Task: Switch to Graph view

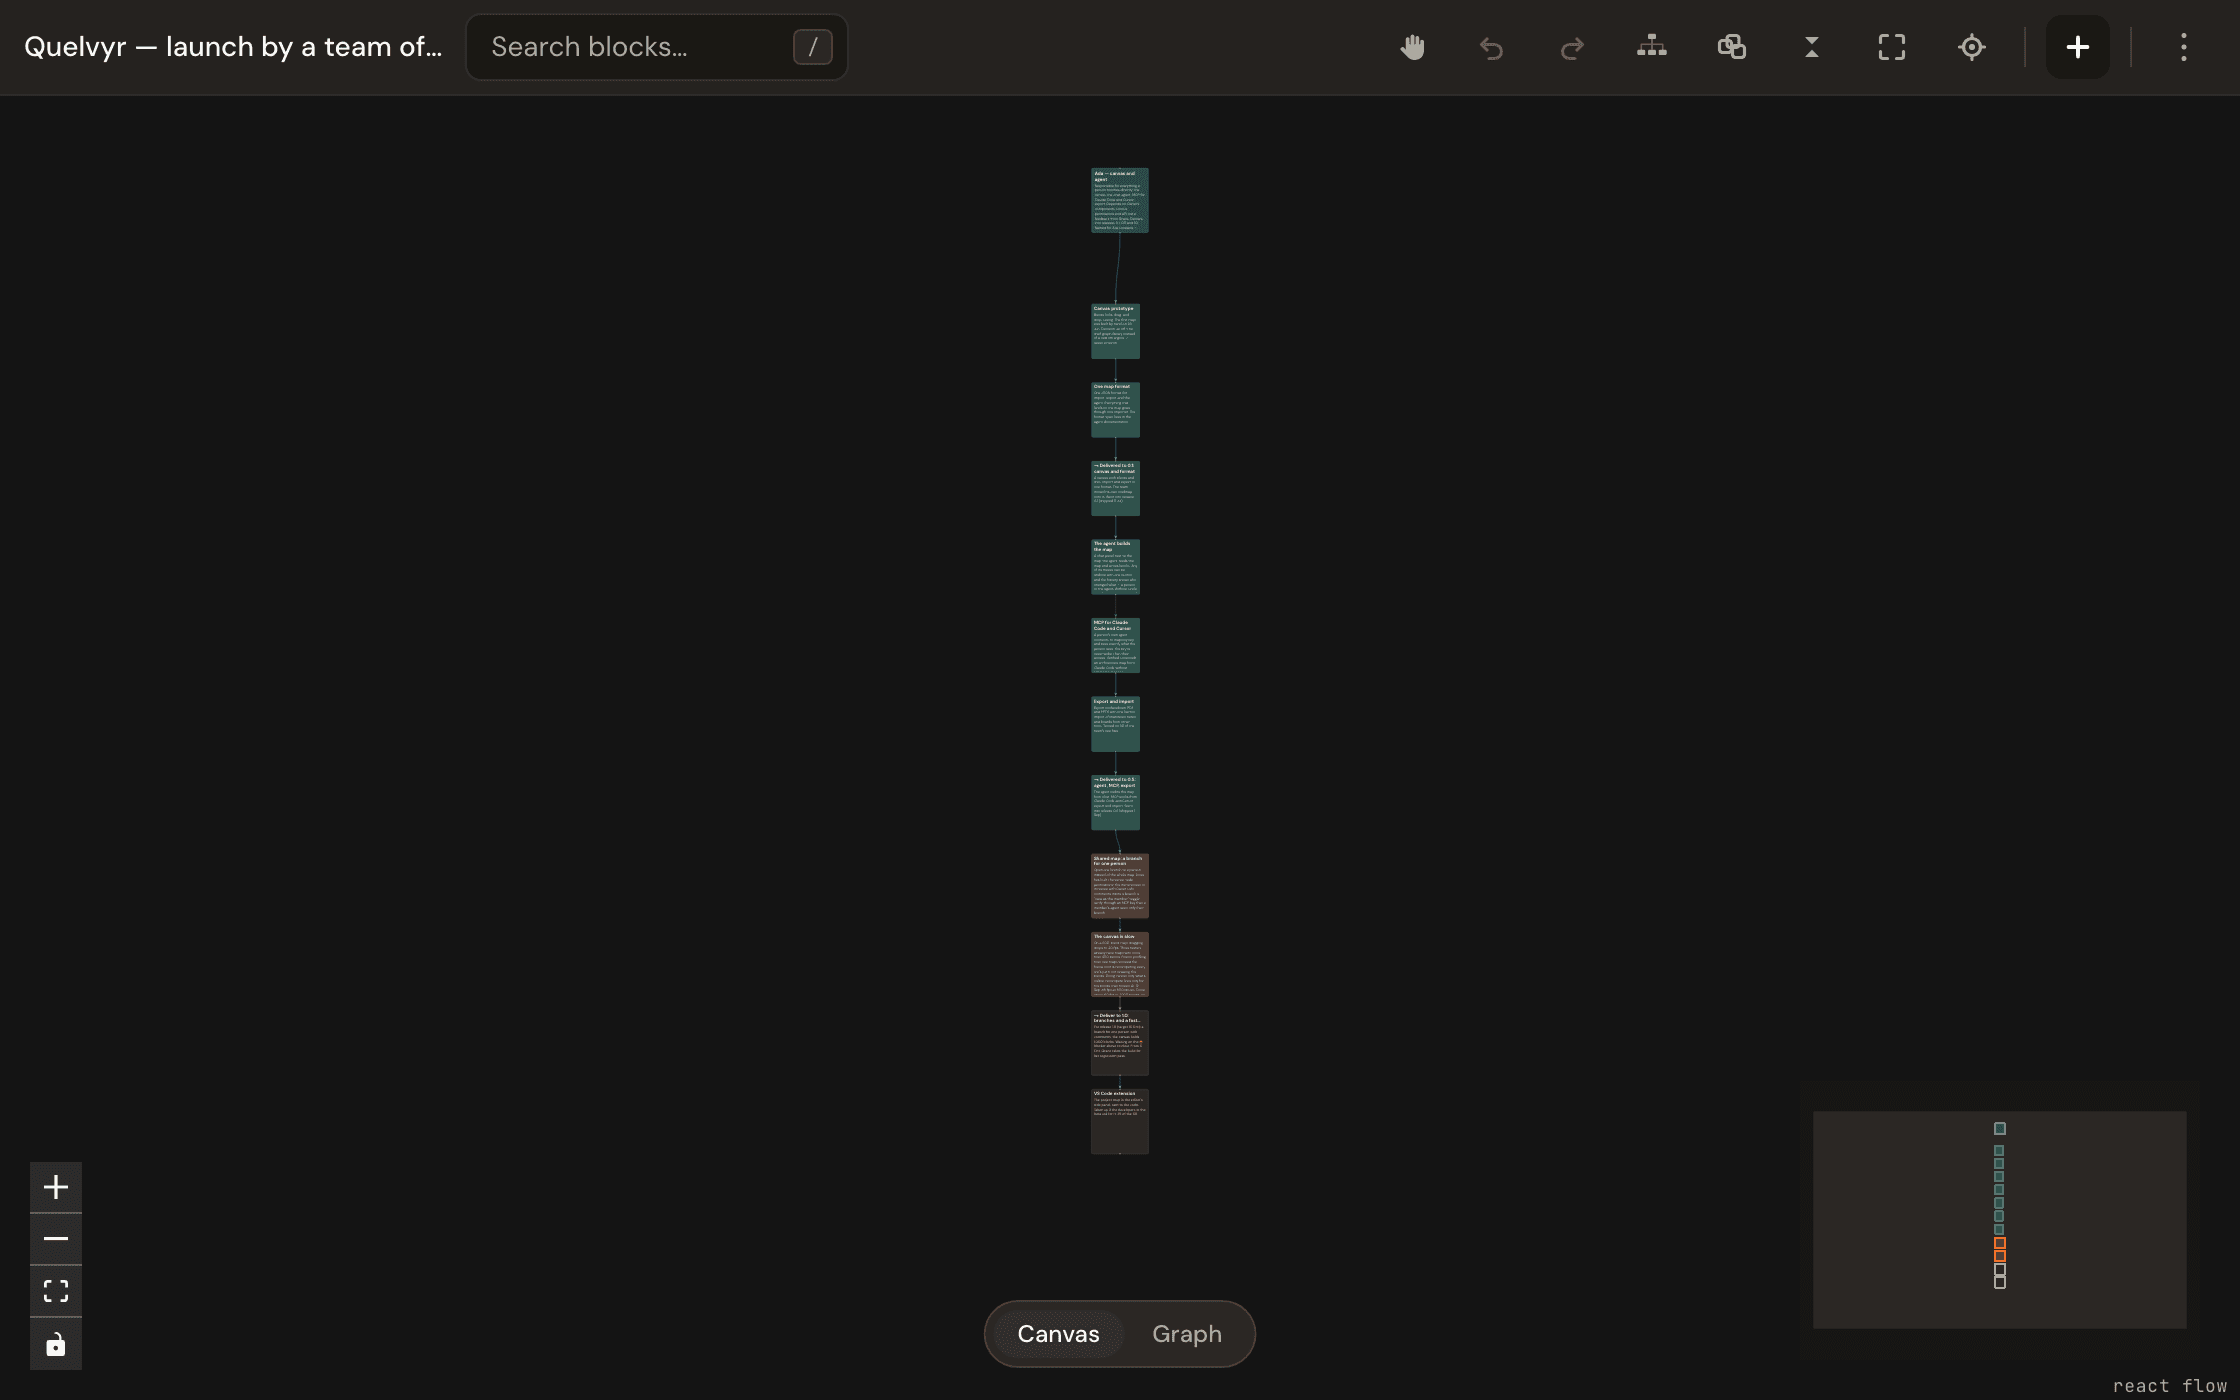Action: coord(1187,1334)
